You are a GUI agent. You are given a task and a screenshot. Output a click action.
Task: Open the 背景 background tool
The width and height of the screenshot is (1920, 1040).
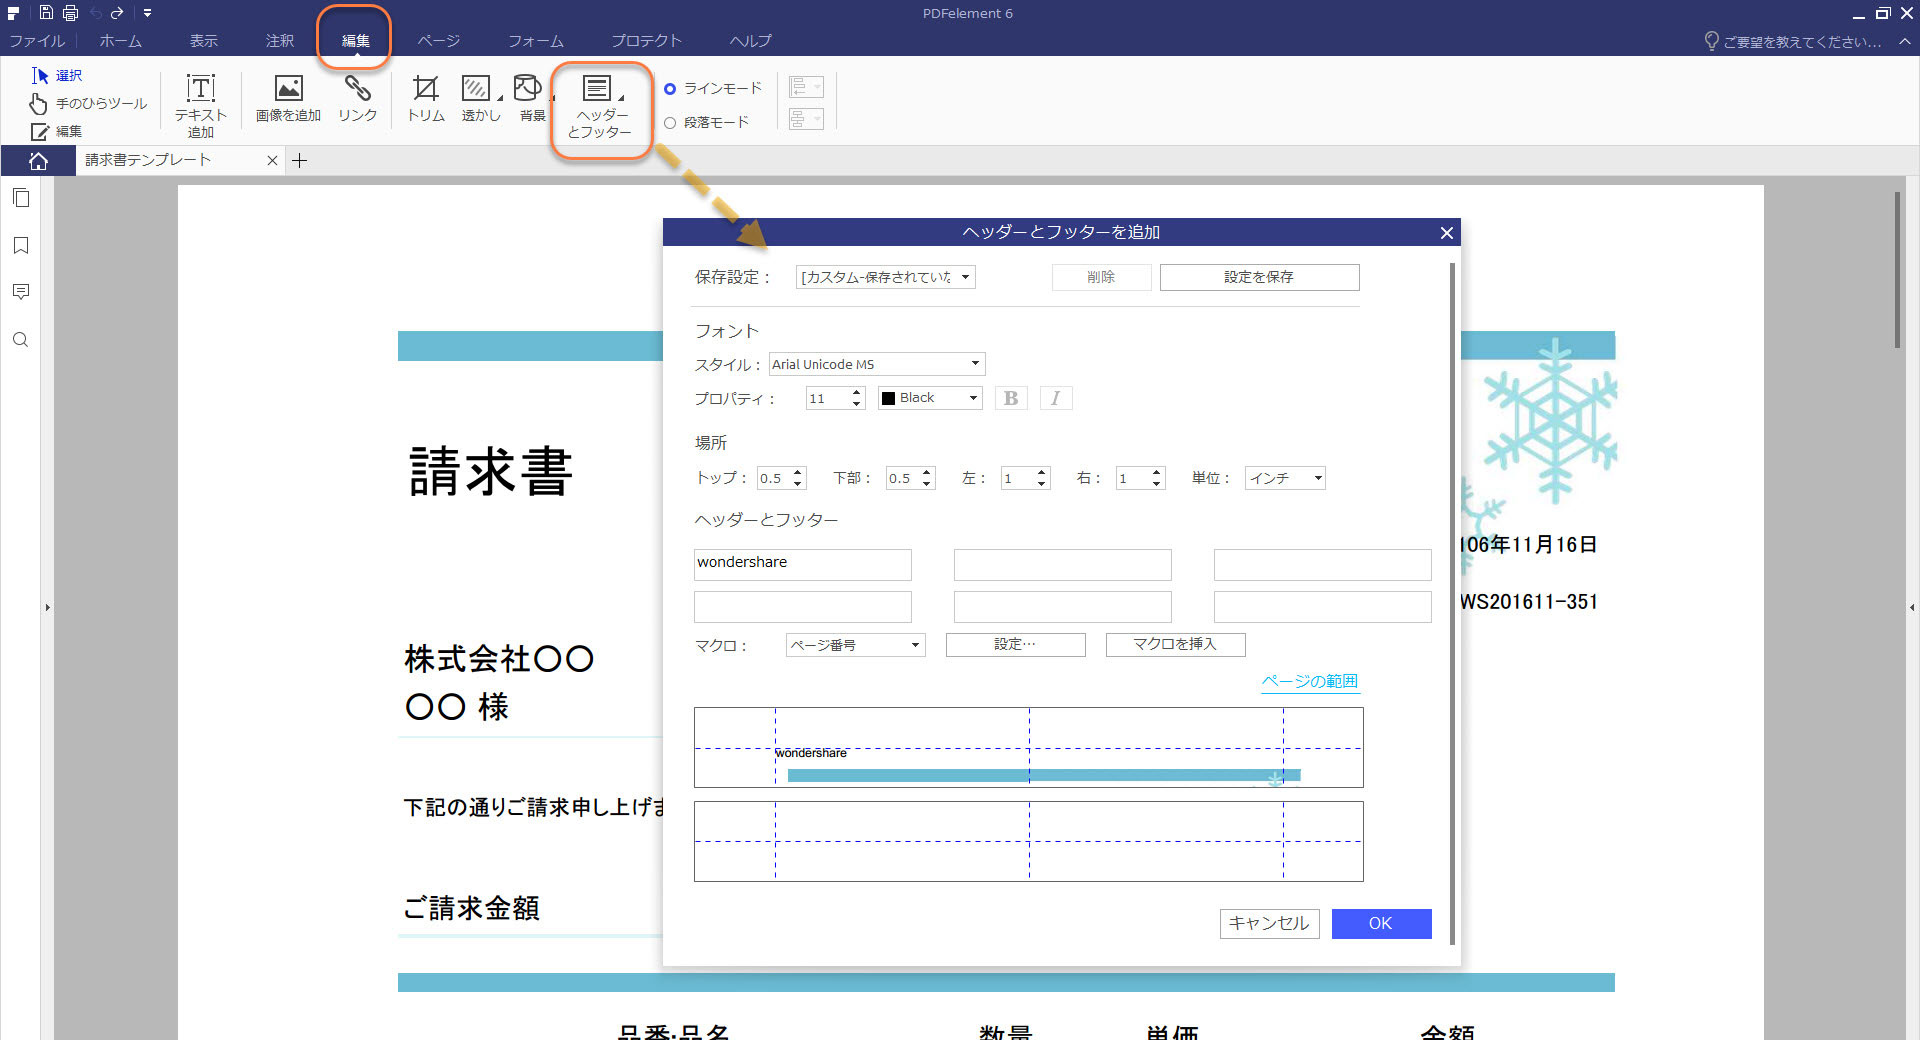pyautogui.click(x=532, y=99)
